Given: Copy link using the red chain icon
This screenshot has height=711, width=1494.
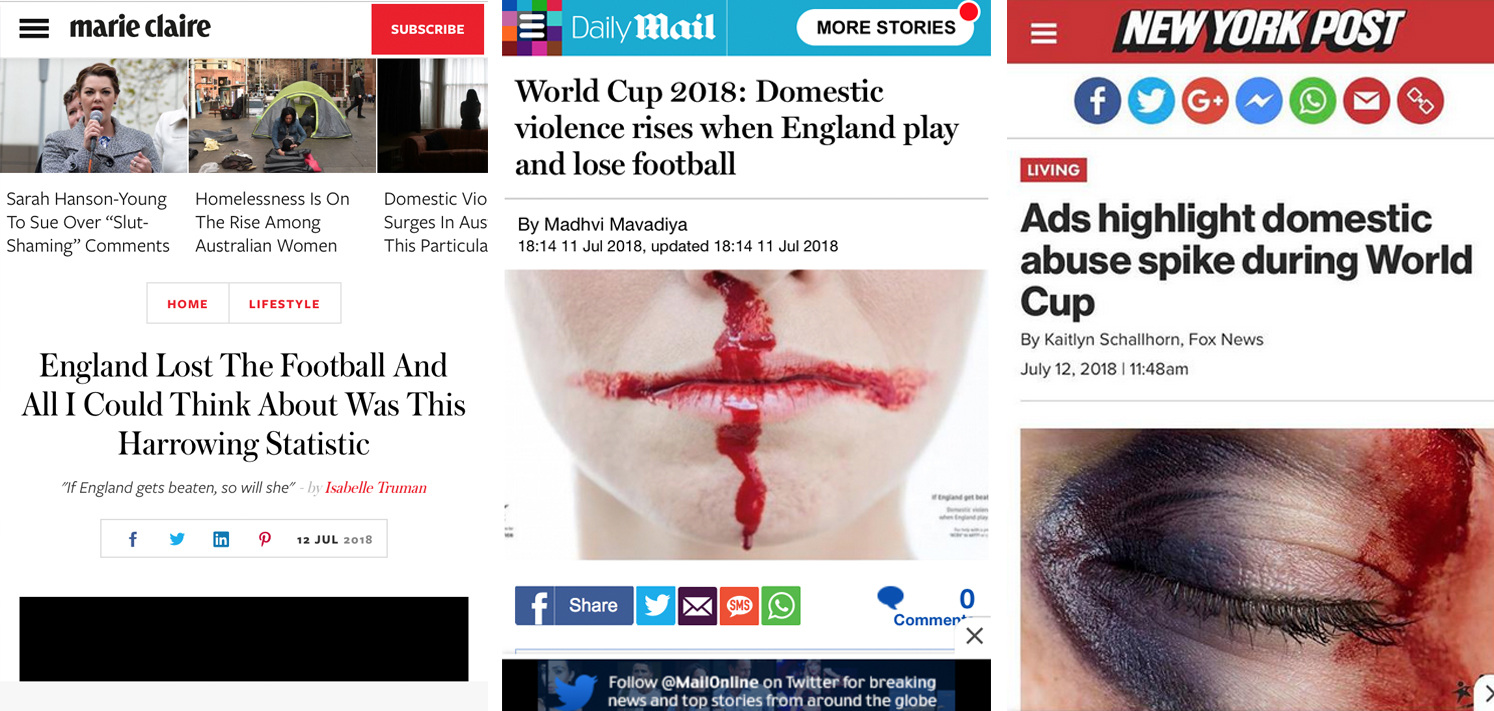Looking at the screenshot, I should [1421, 101].
